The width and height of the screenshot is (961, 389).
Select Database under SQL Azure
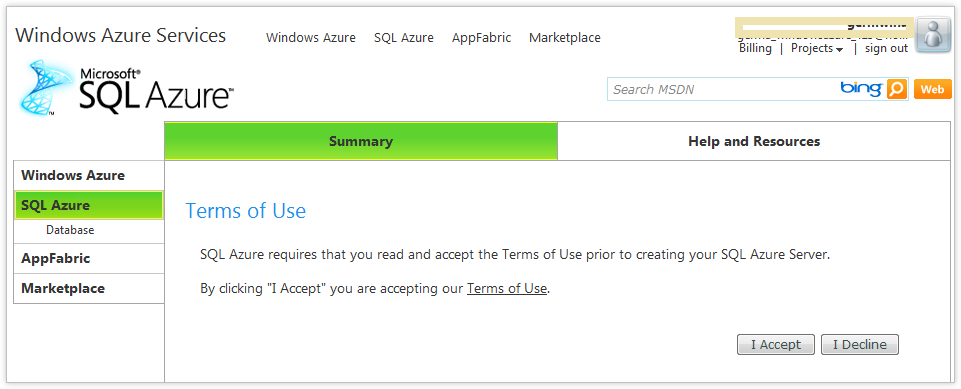[70, 230]
